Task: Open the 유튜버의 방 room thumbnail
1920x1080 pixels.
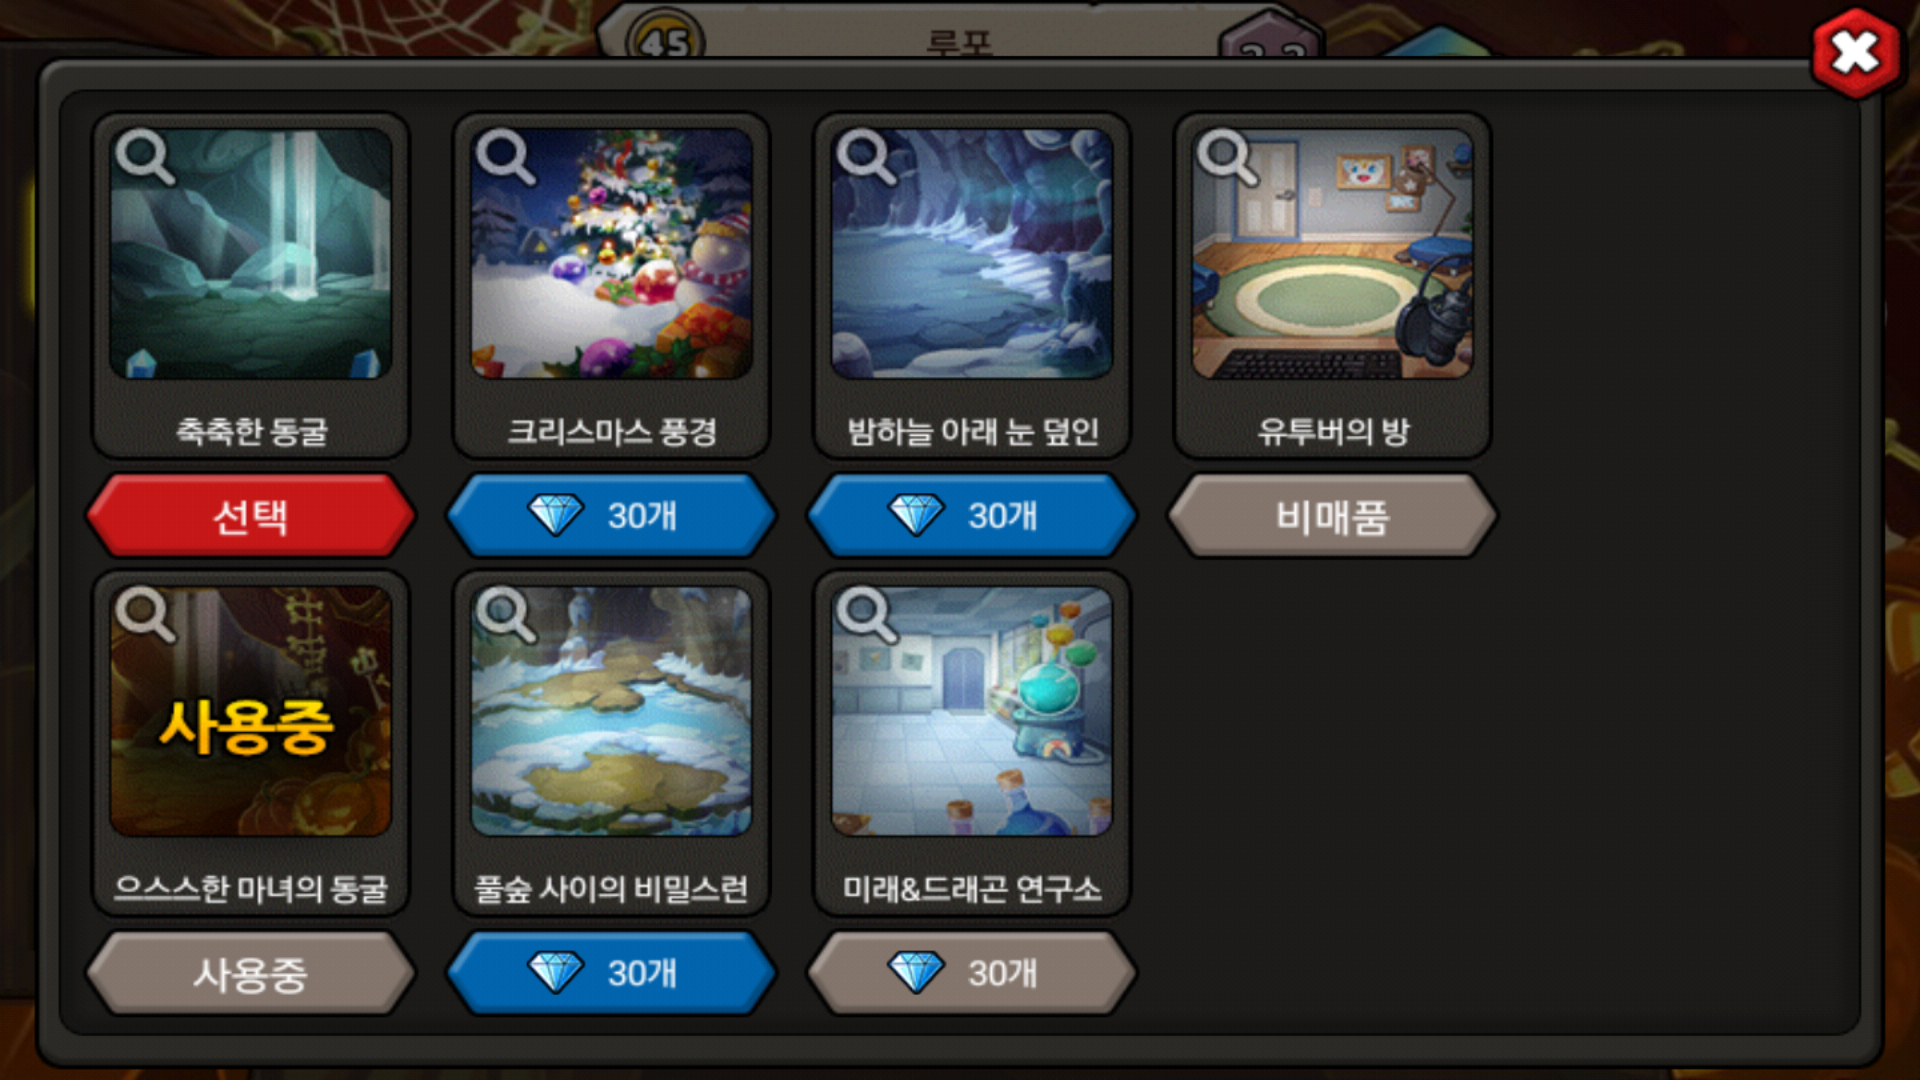Action: click(x=1332, y=253)
